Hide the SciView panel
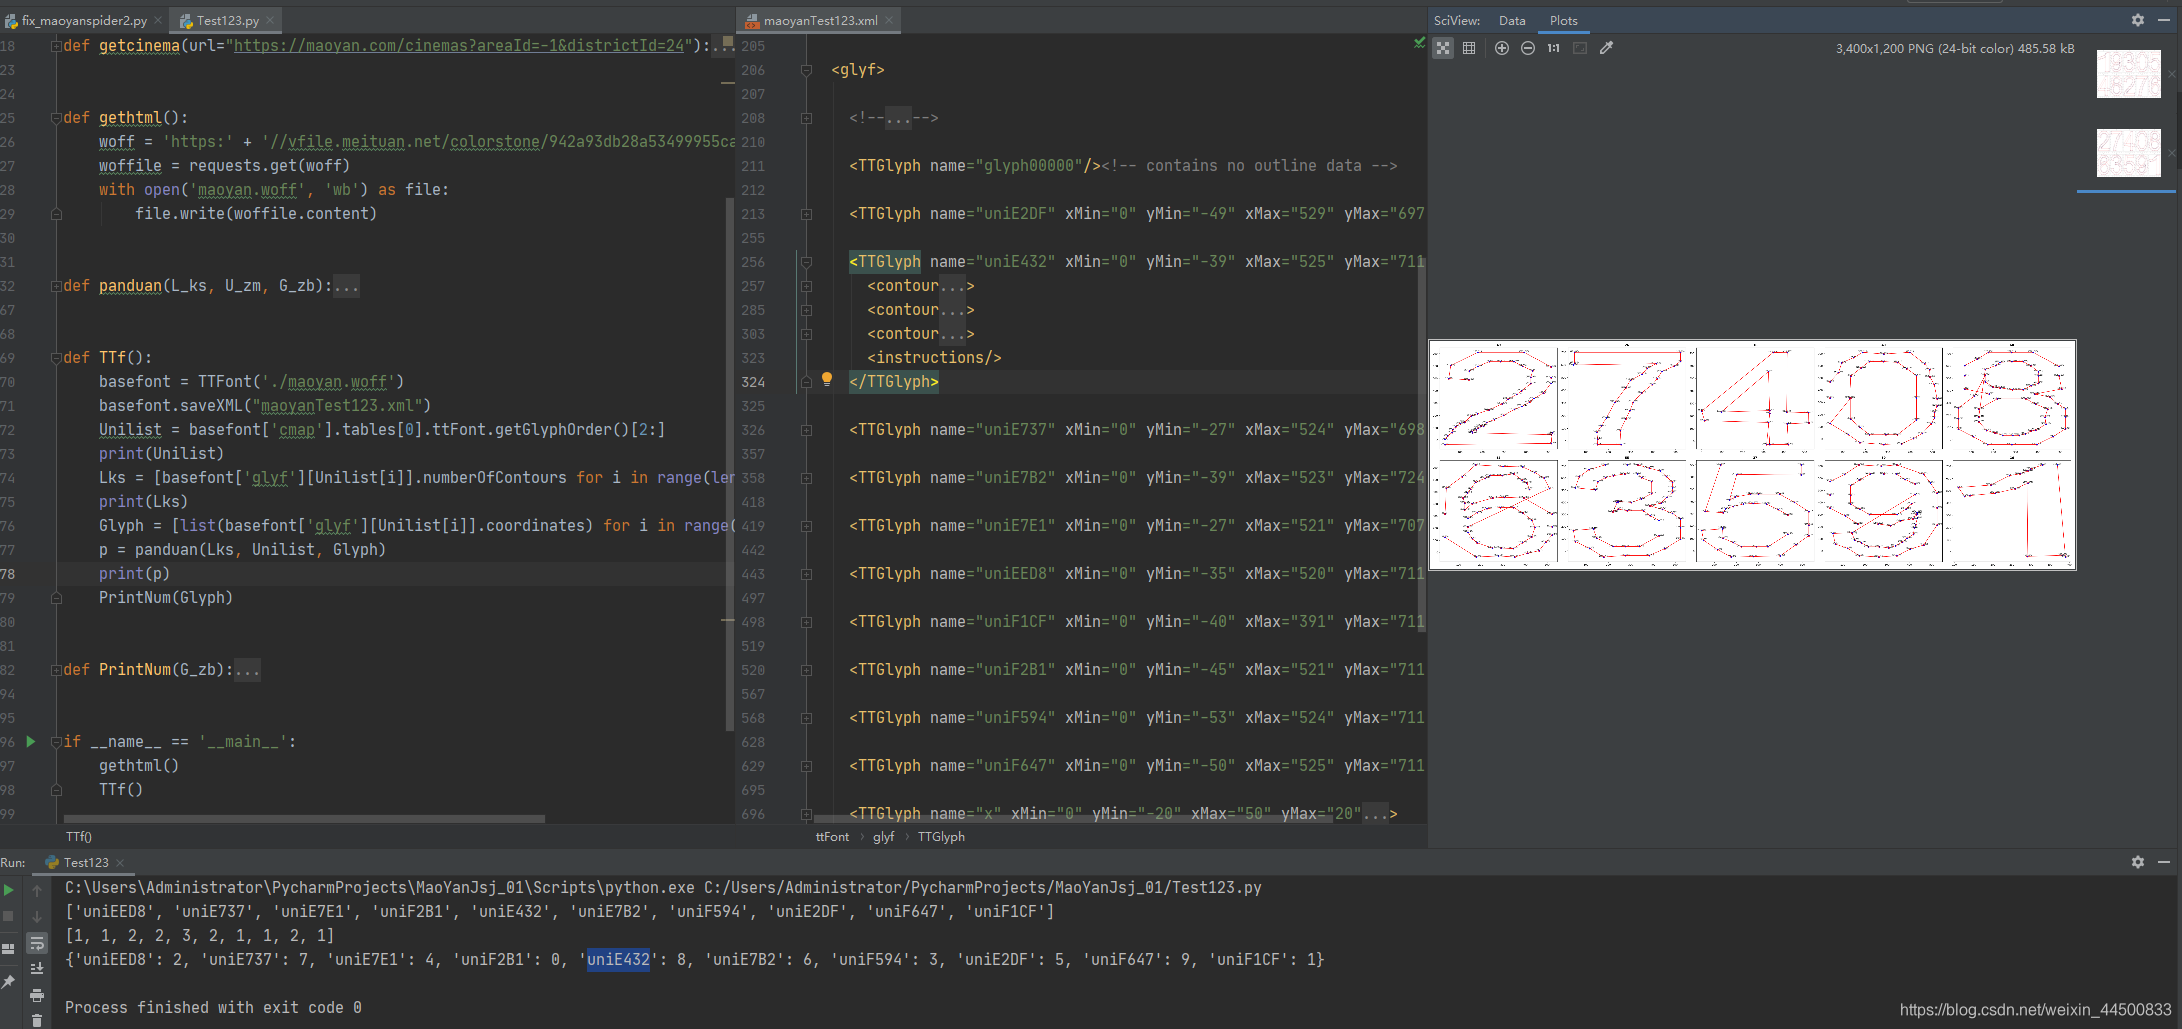2182x1029 pixels. tap(2164, 20)
